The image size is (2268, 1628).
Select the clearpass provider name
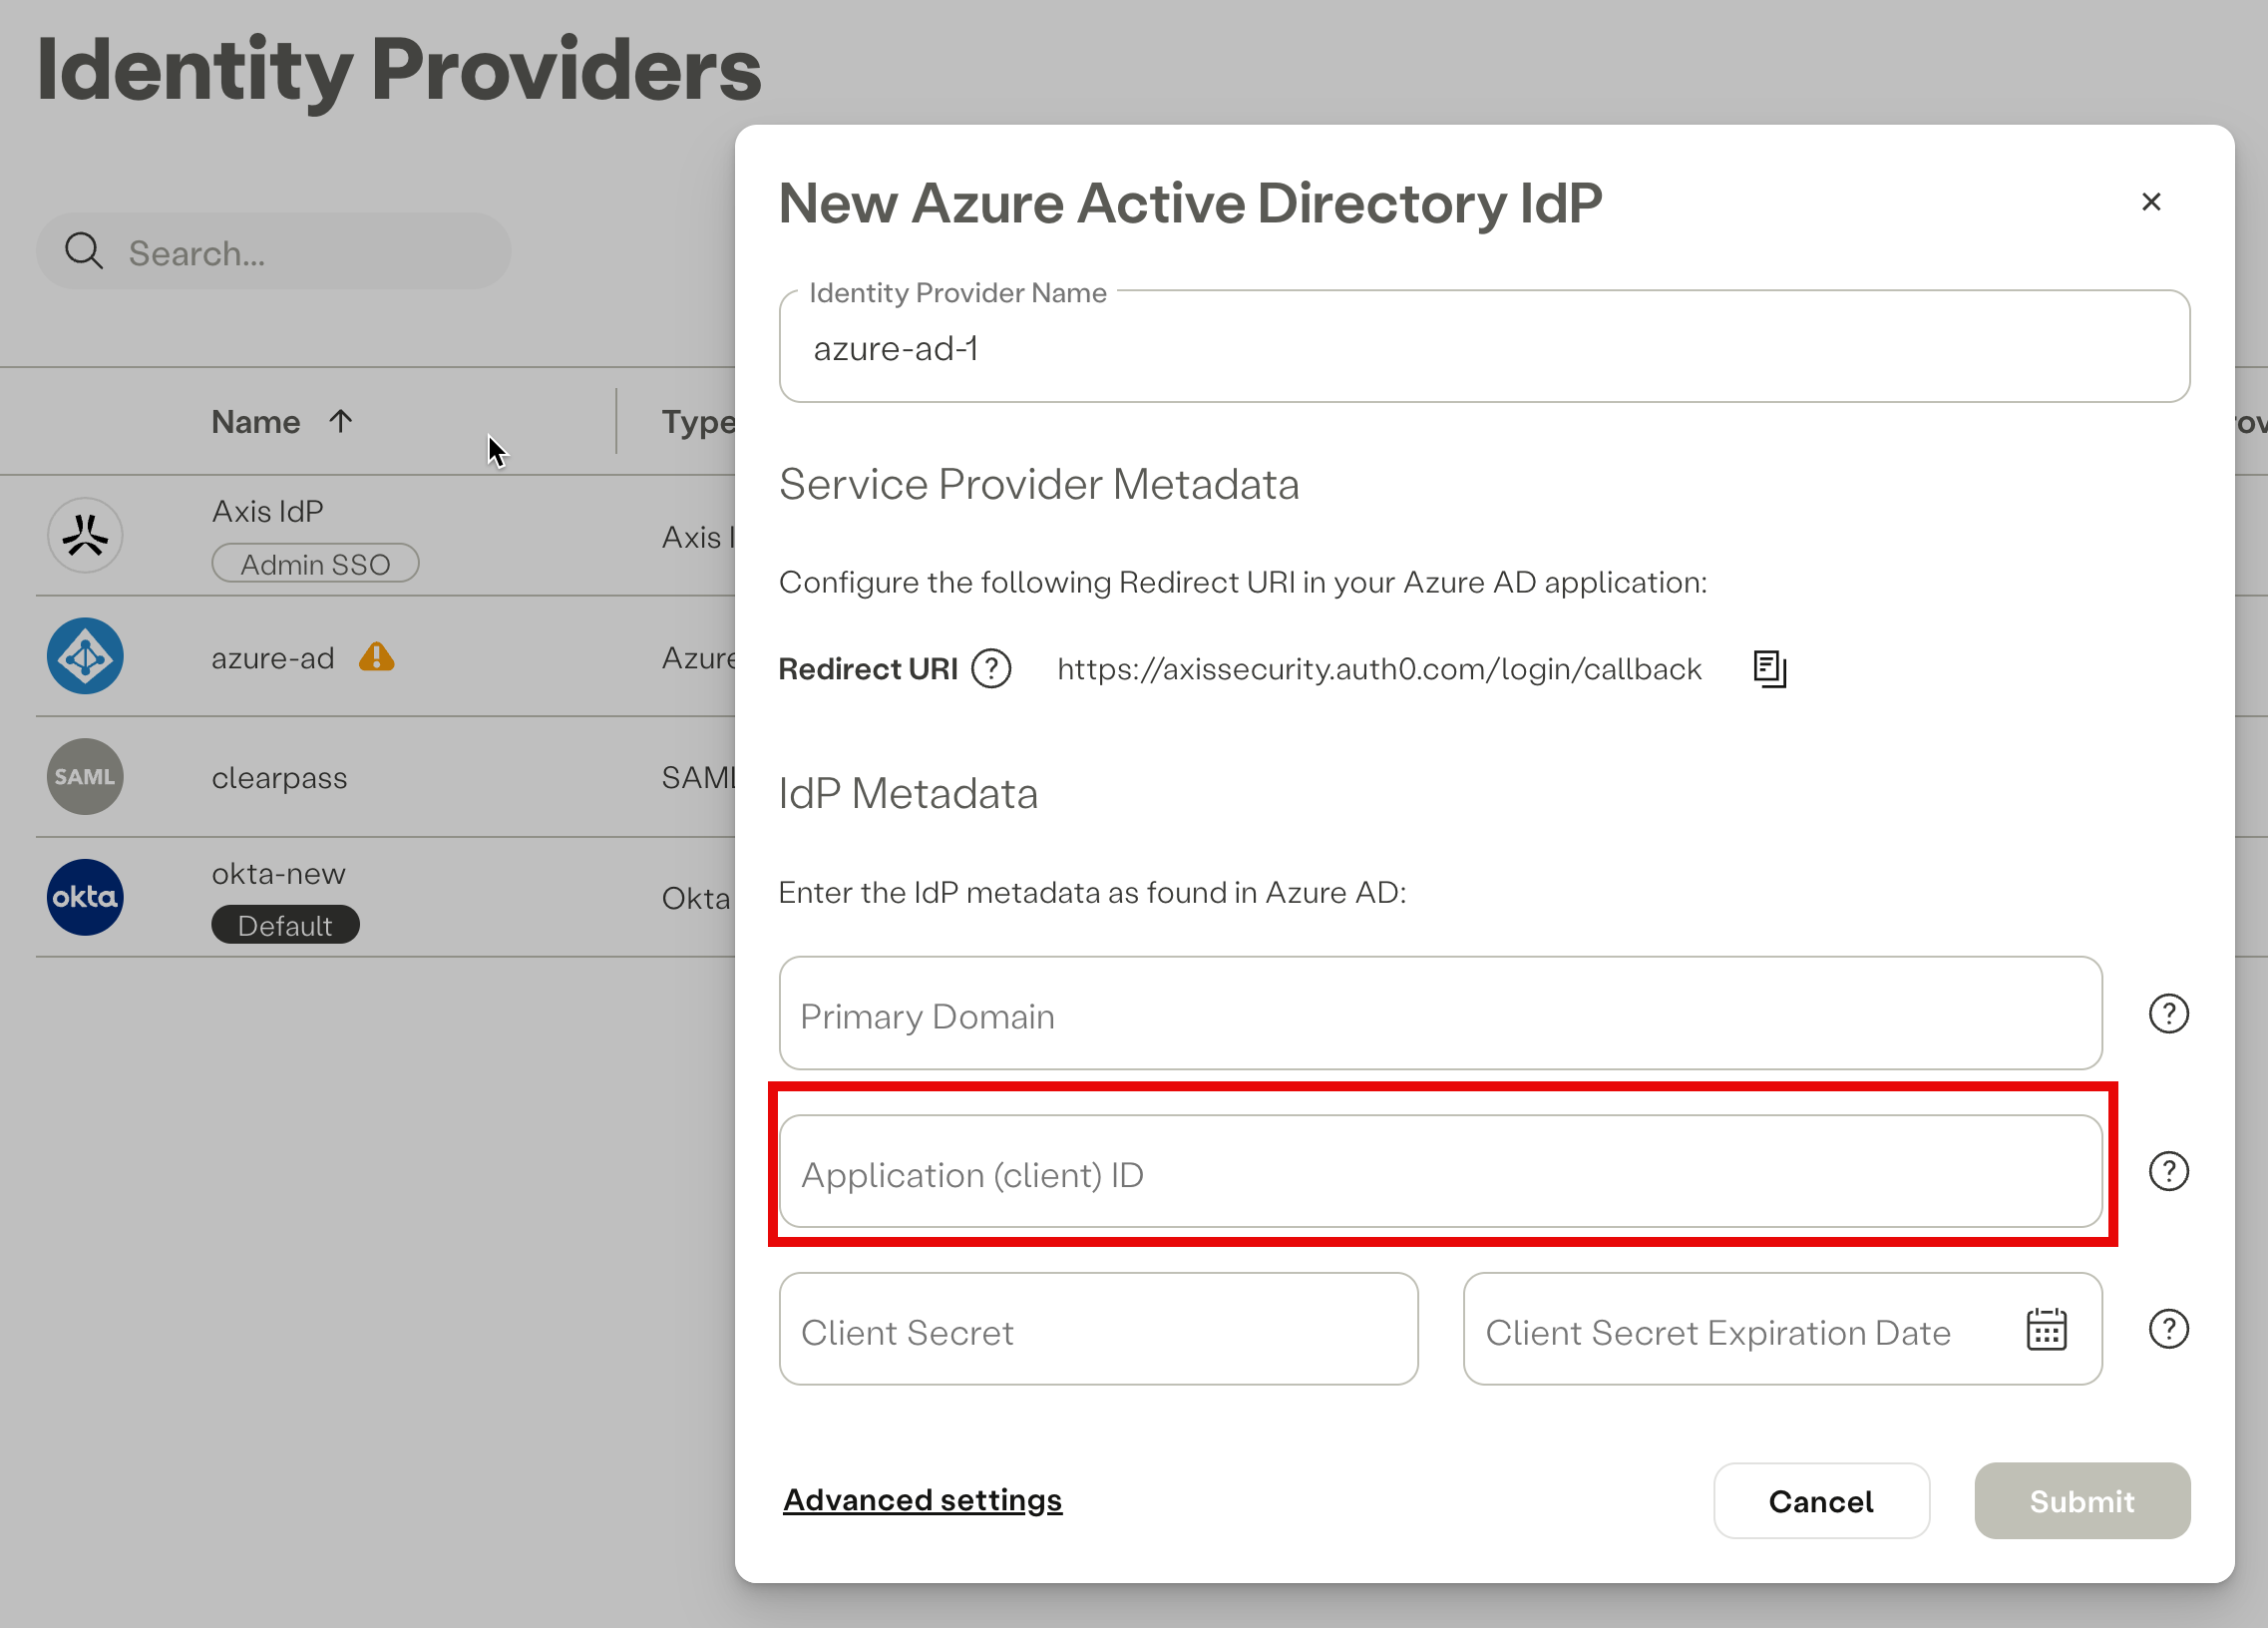tap(279, 778)
